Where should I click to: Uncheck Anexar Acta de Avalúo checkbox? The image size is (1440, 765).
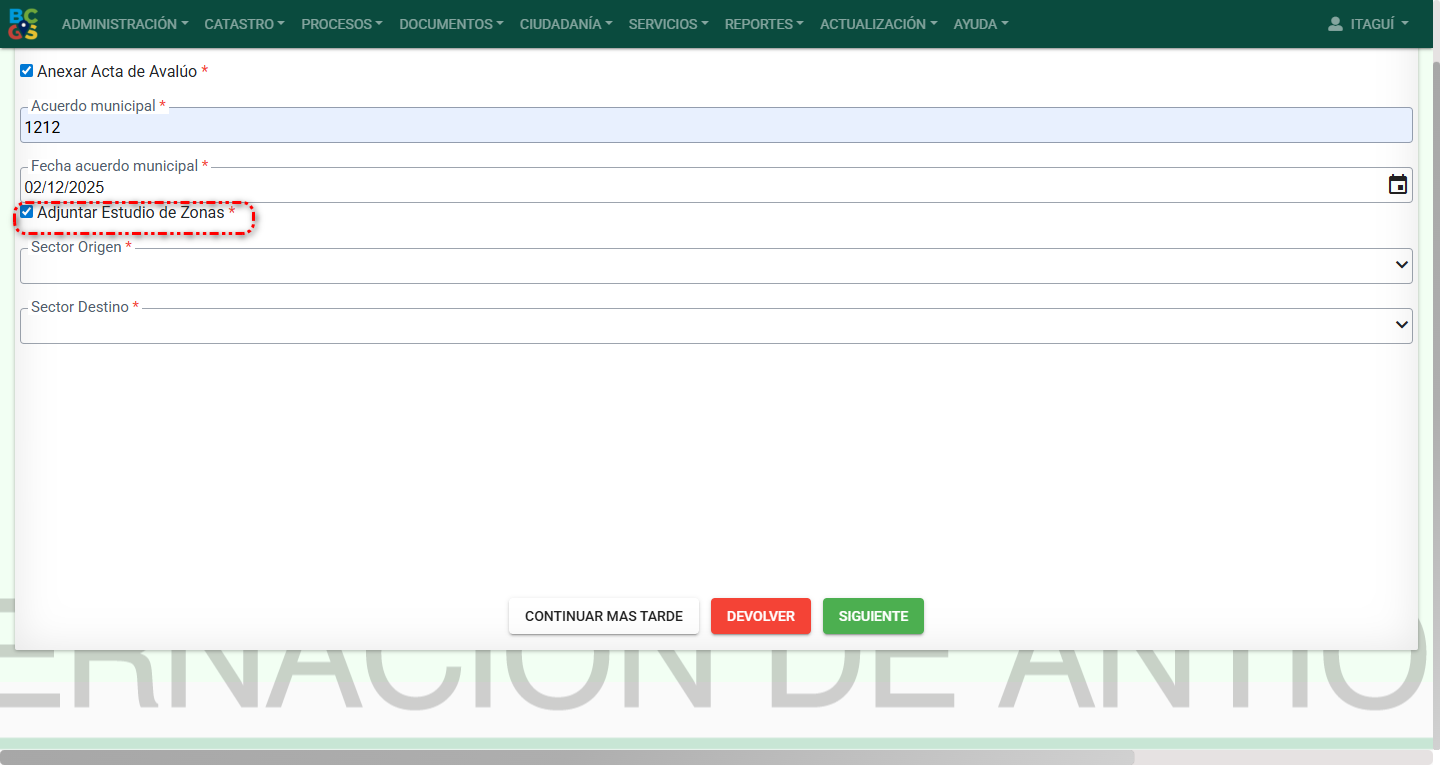tap(27, 71)
